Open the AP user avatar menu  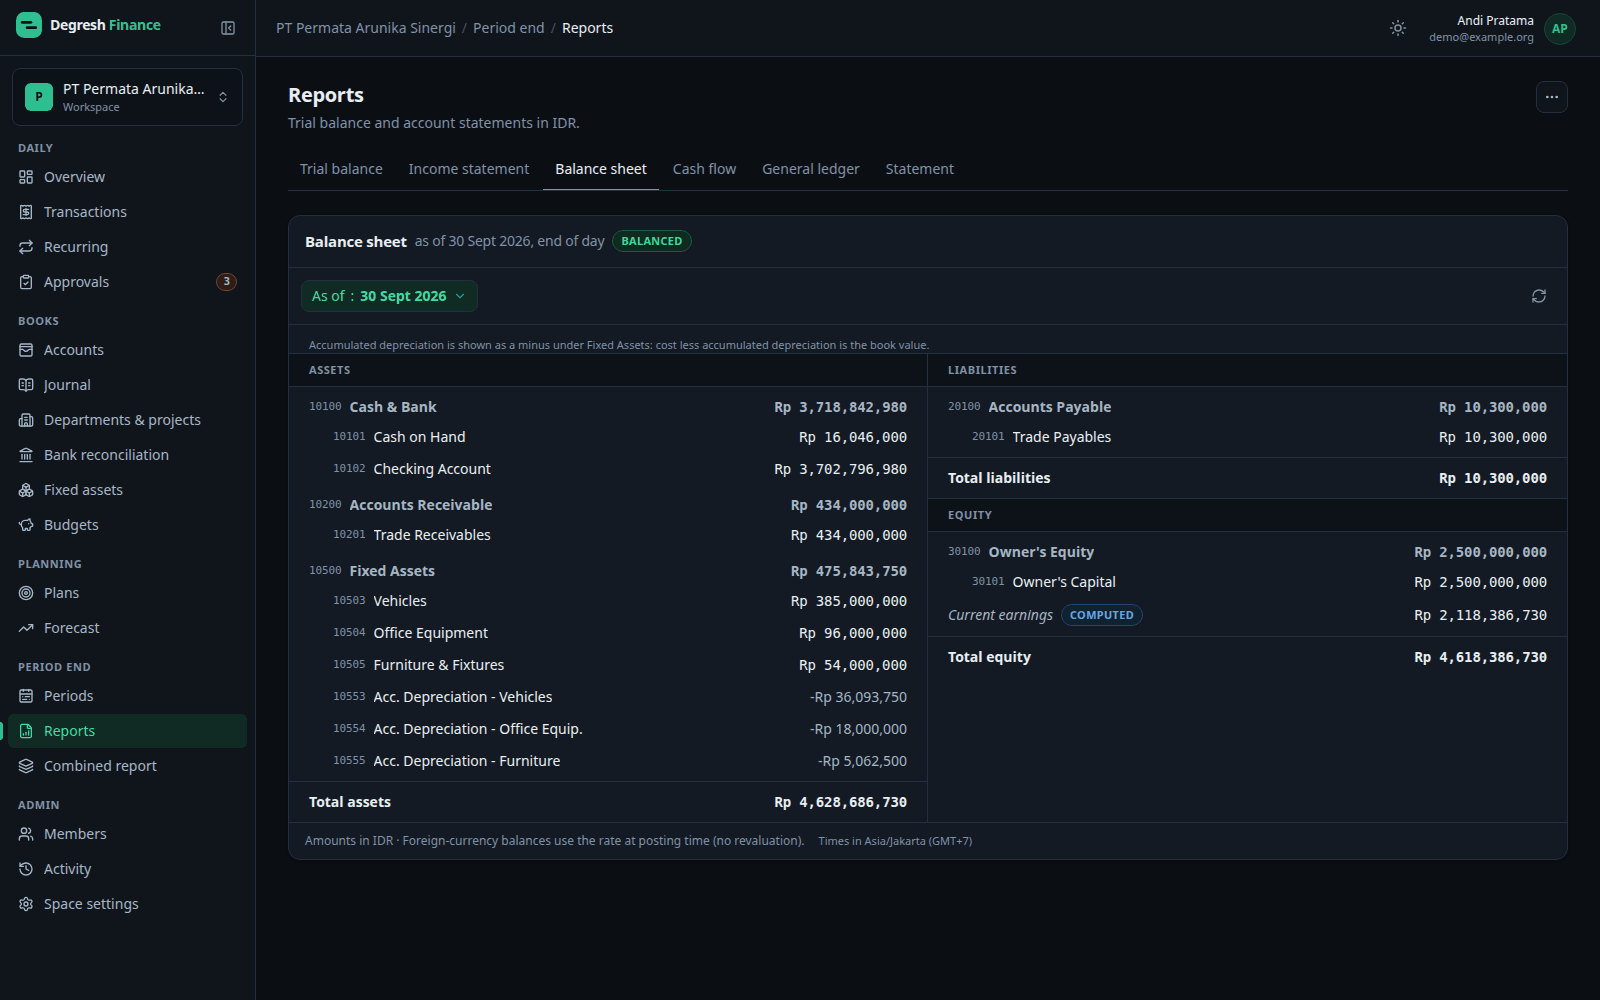point(1559,28)
